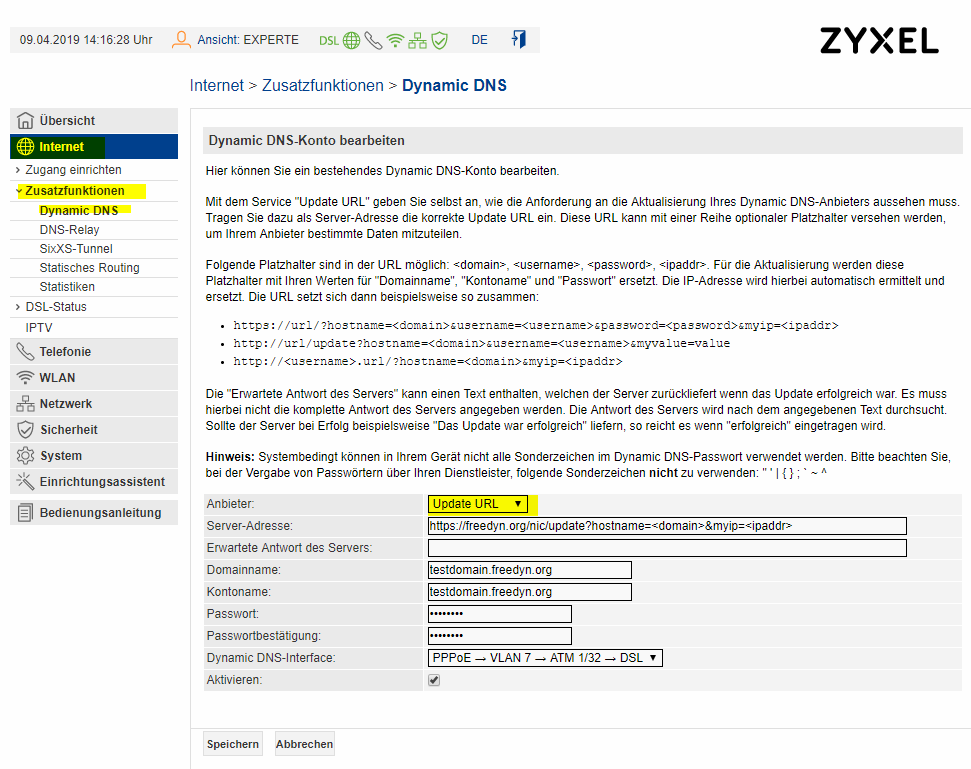Open the Telefonie menu section

click(65, 352)
